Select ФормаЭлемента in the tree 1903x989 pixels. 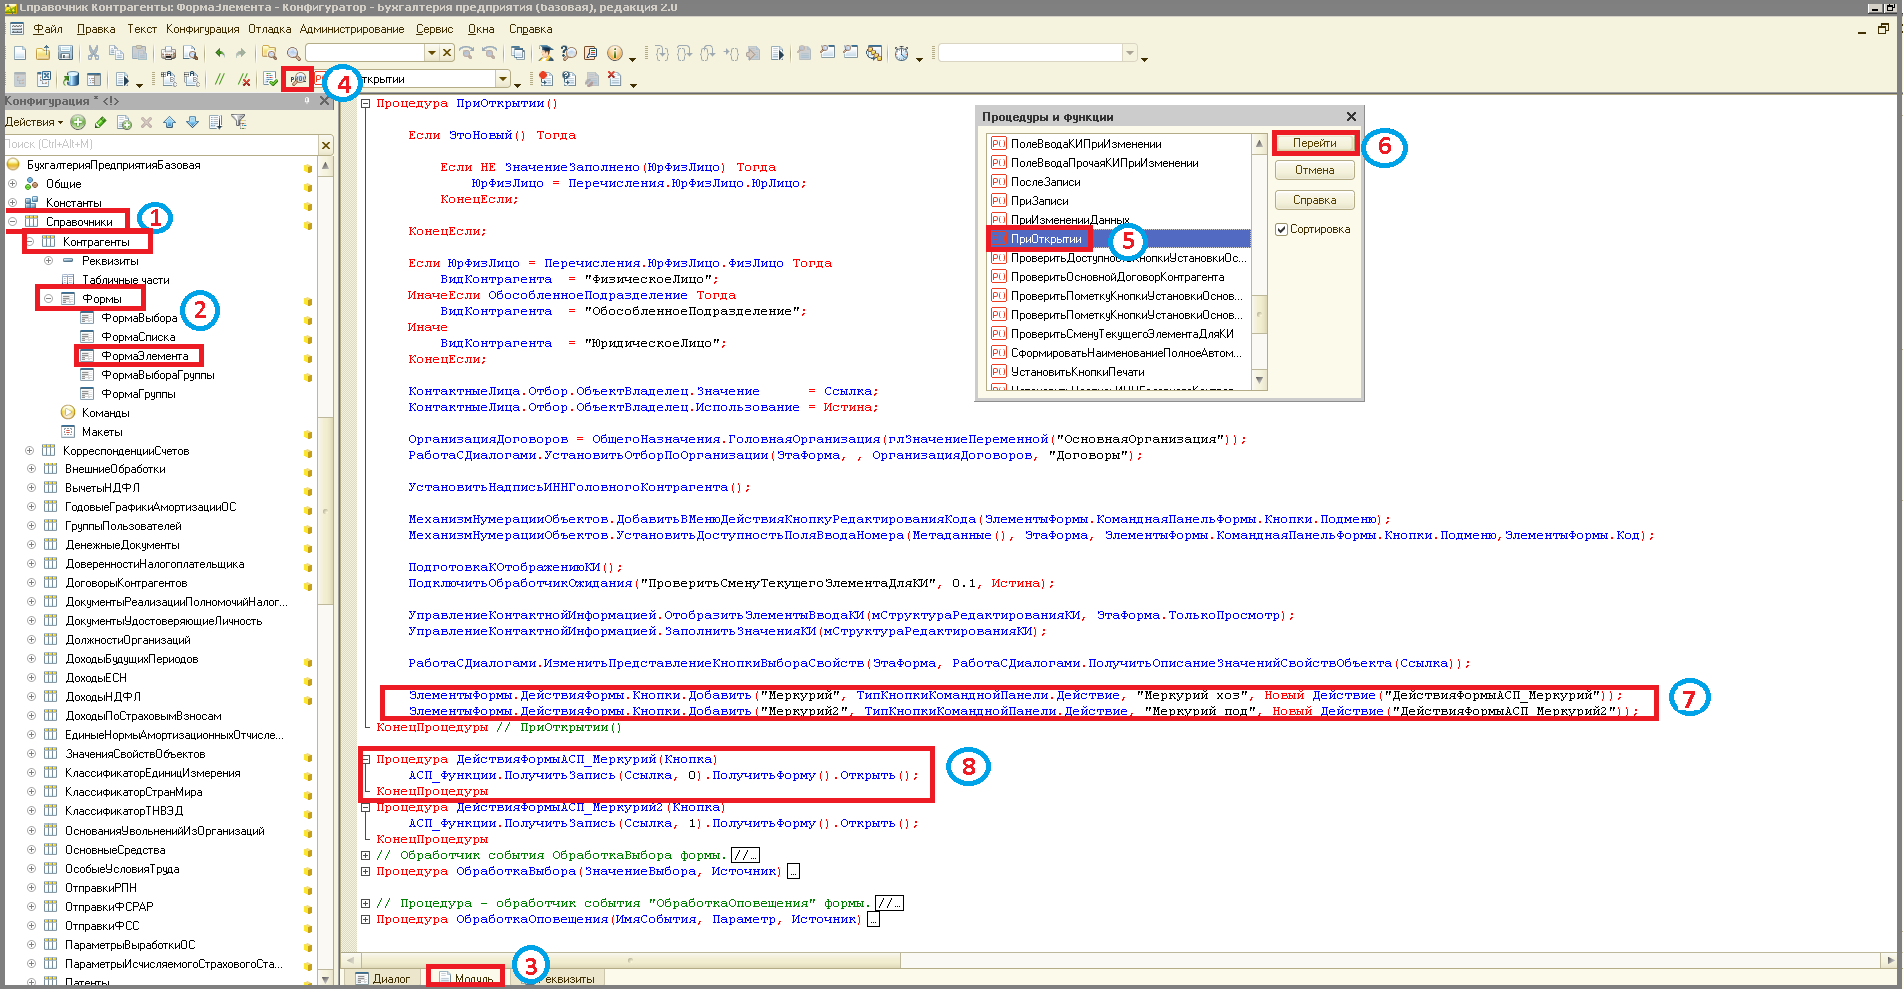[x=145, y=356]
